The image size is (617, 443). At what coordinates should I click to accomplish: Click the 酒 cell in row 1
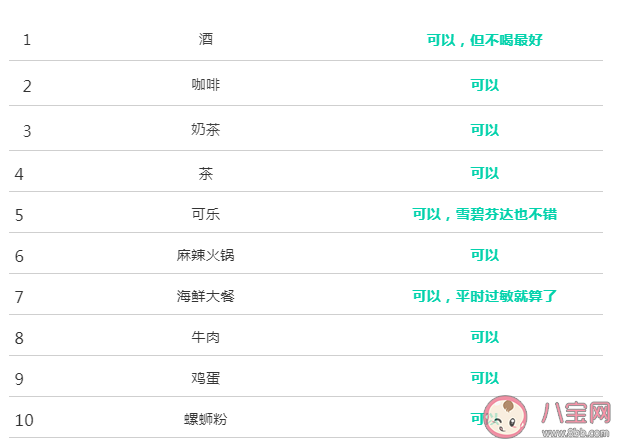(x=206, y=39)
